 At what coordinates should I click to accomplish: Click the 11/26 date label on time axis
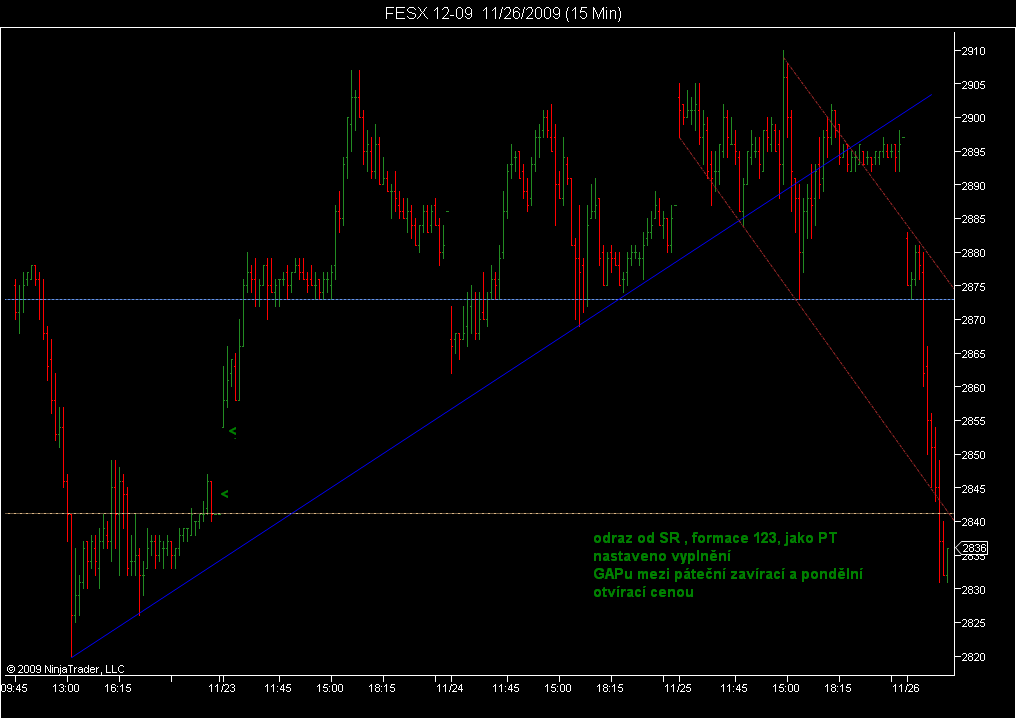[906, 688]
